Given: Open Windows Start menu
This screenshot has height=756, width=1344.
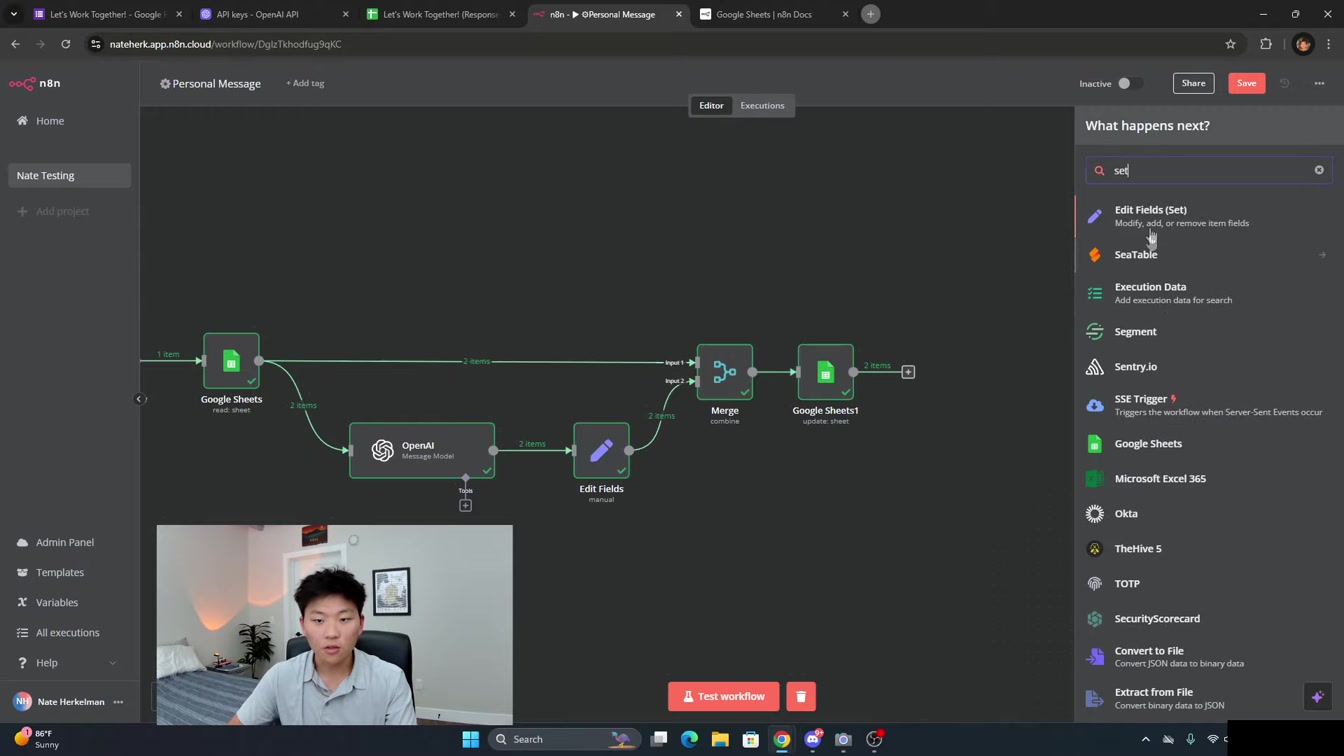Looking at the screenshot, I should (x=470, y=740).
